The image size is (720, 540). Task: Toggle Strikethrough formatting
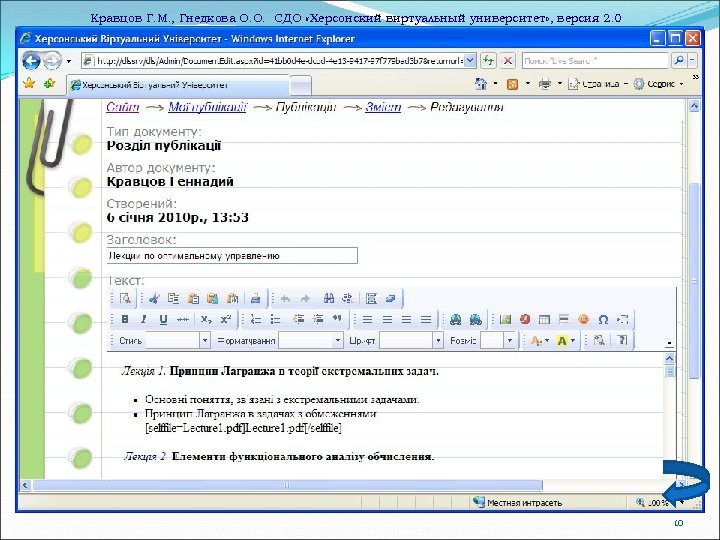(183, 319)
